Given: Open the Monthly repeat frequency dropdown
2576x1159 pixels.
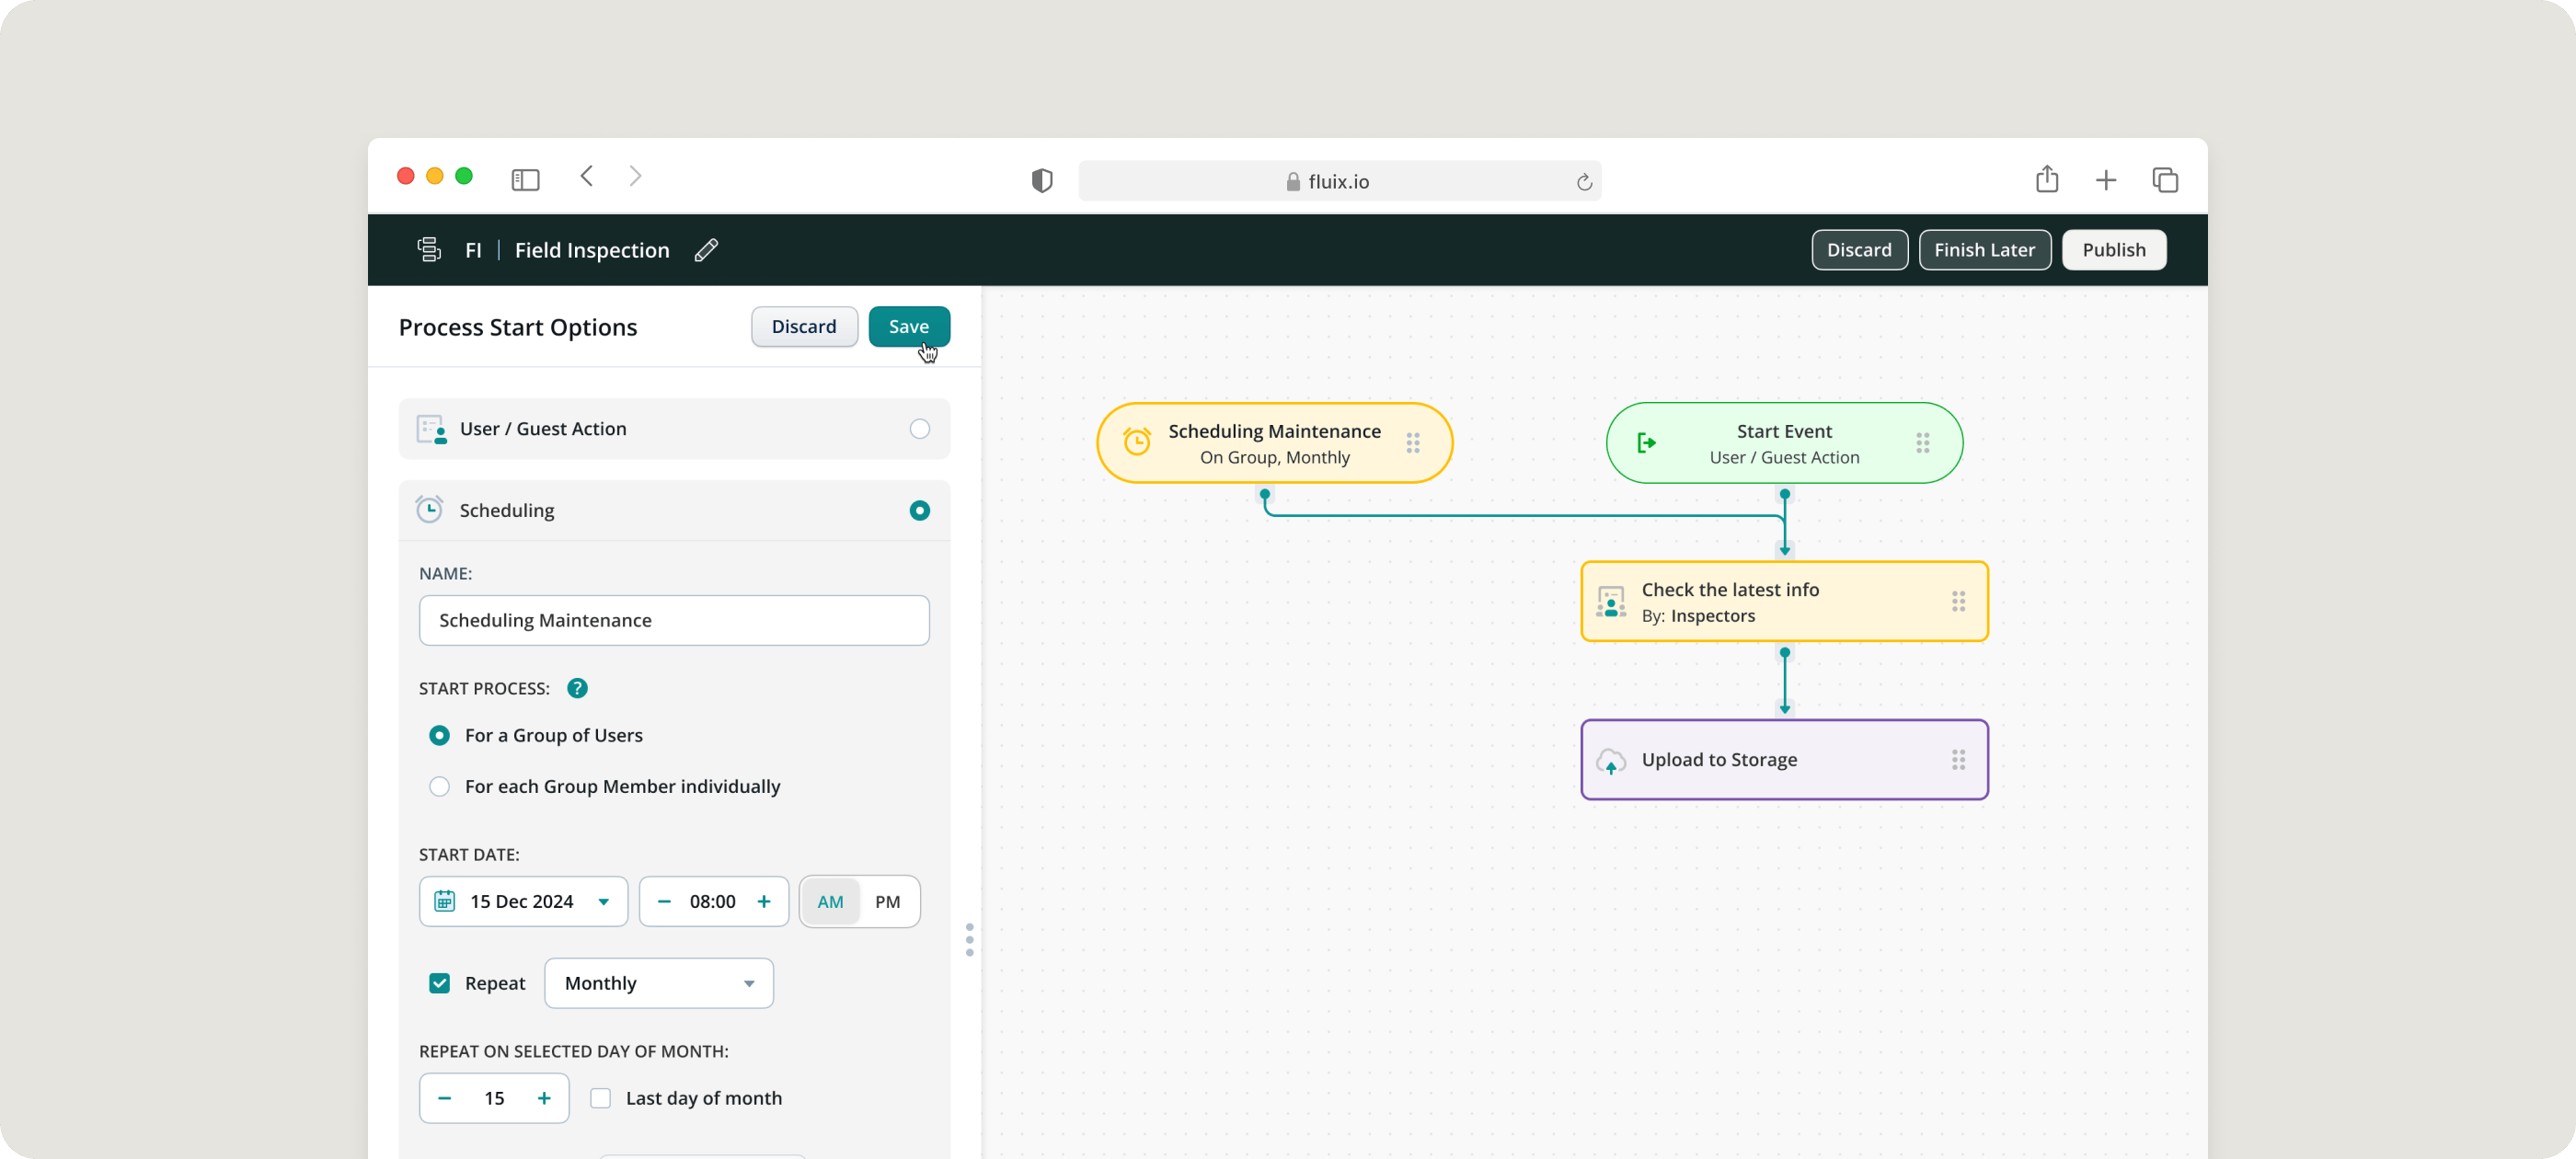Looking at the screenshot, I should click(658, 983).
